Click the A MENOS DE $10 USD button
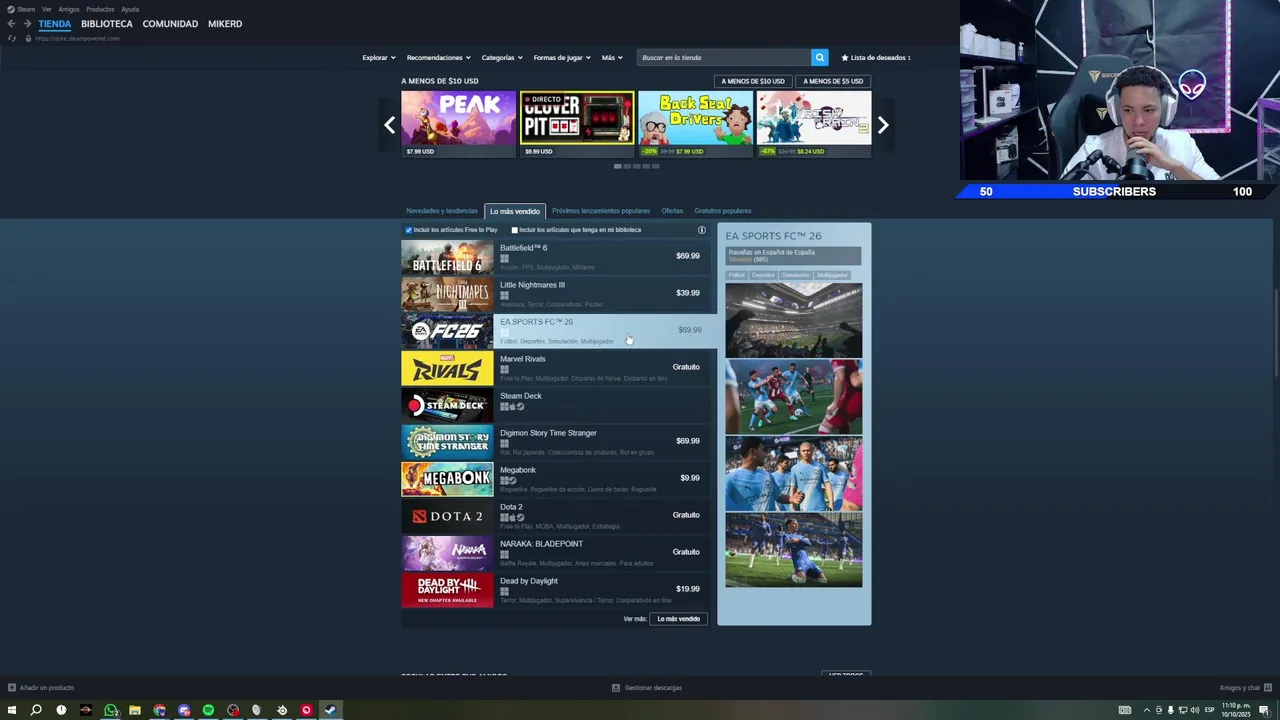The height and width of the screenshot is (720, 1280). 753,81
